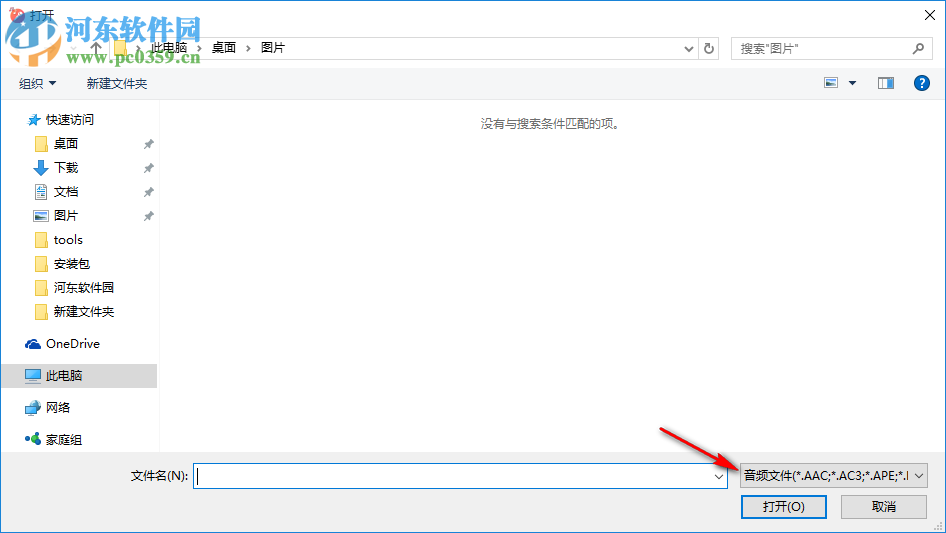Refresh the current folder listing
Image resolution: width=946 pixels, height=533 pixels.
[x=709, y=48]
